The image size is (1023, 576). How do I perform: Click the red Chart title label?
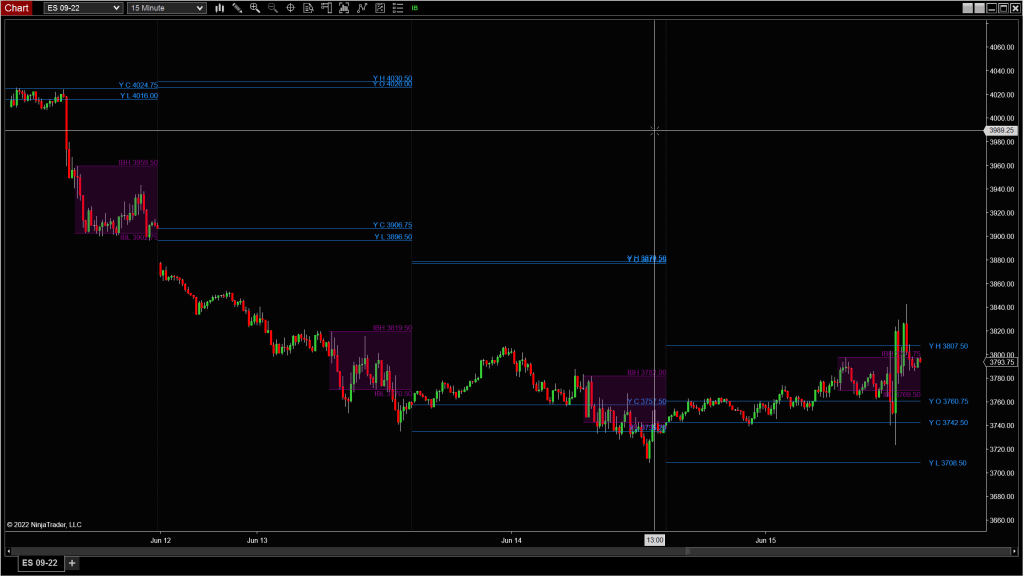[19, 8]
